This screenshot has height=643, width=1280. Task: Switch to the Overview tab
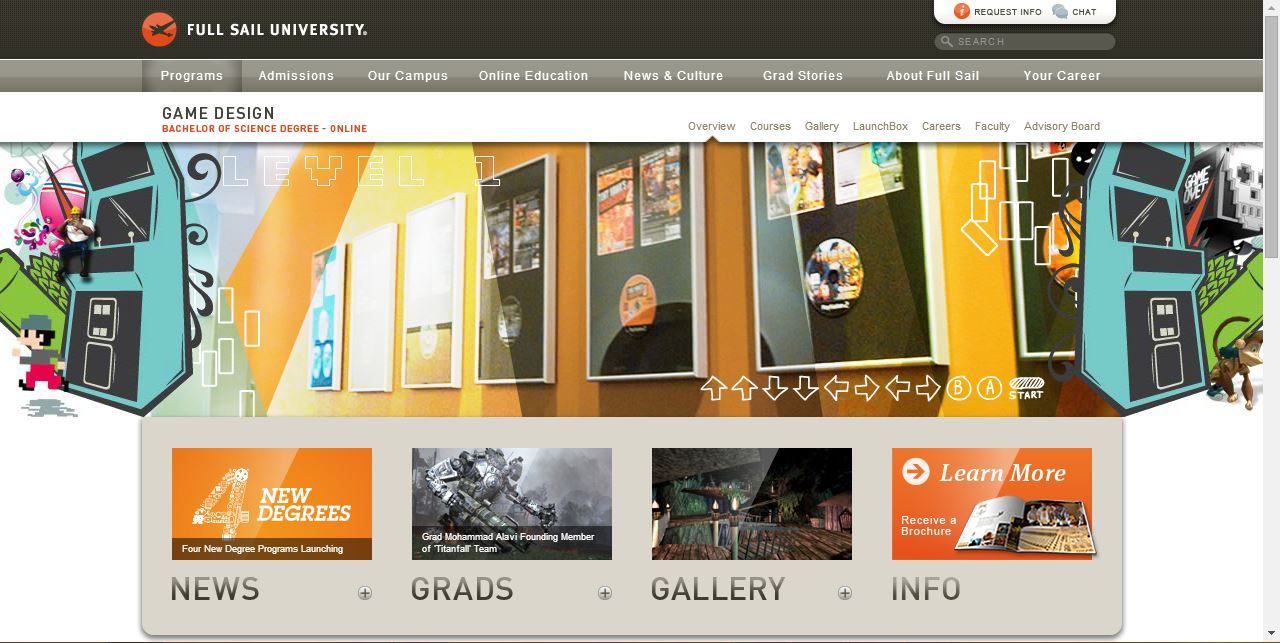[x=711, y=126]
